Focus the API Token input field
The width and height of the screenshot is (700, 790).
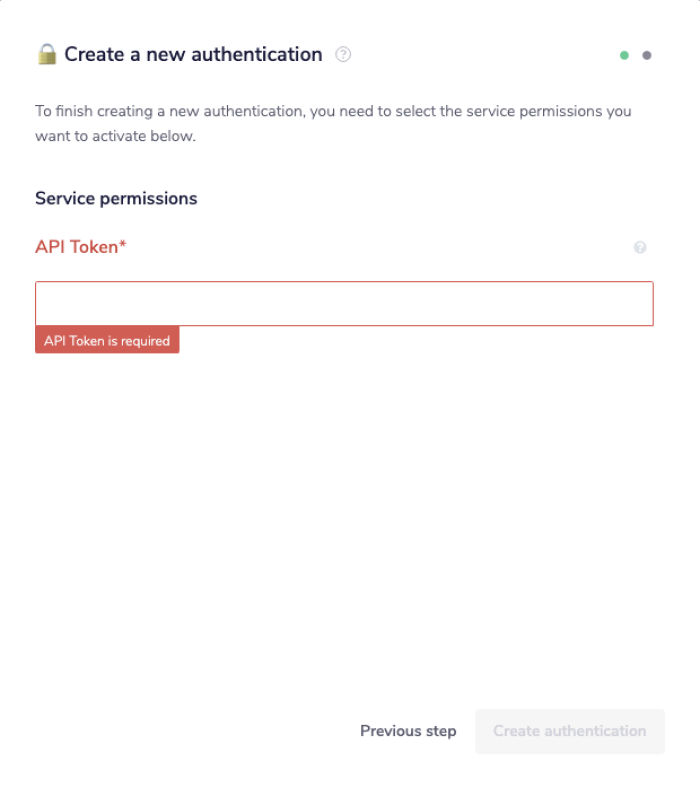pos(344,304)
